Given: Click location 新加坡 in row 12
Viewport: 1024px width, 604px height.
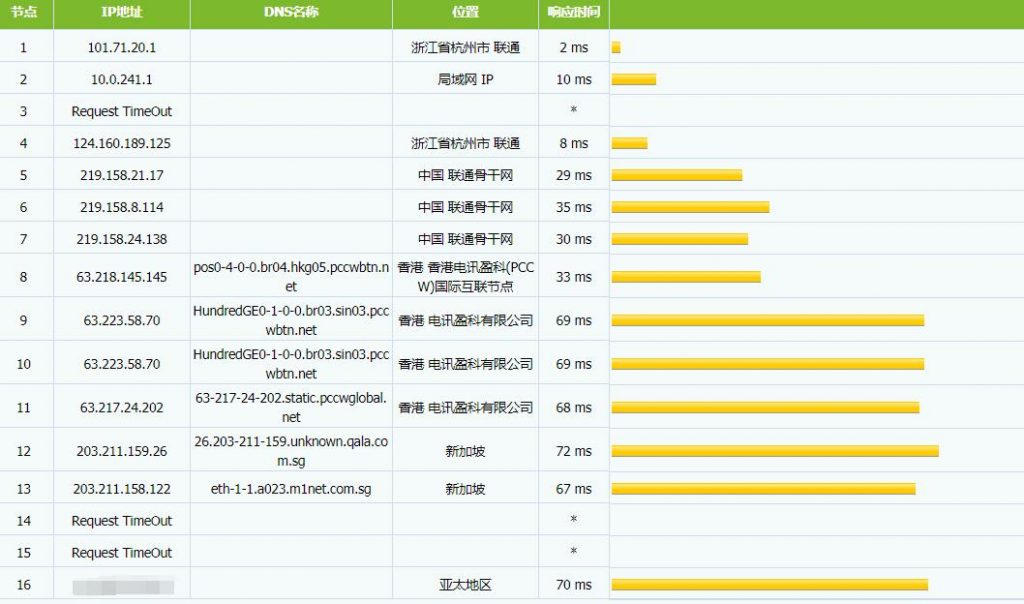Looking at the screenshot, I should pyautogui.click(x=465, y=451).
